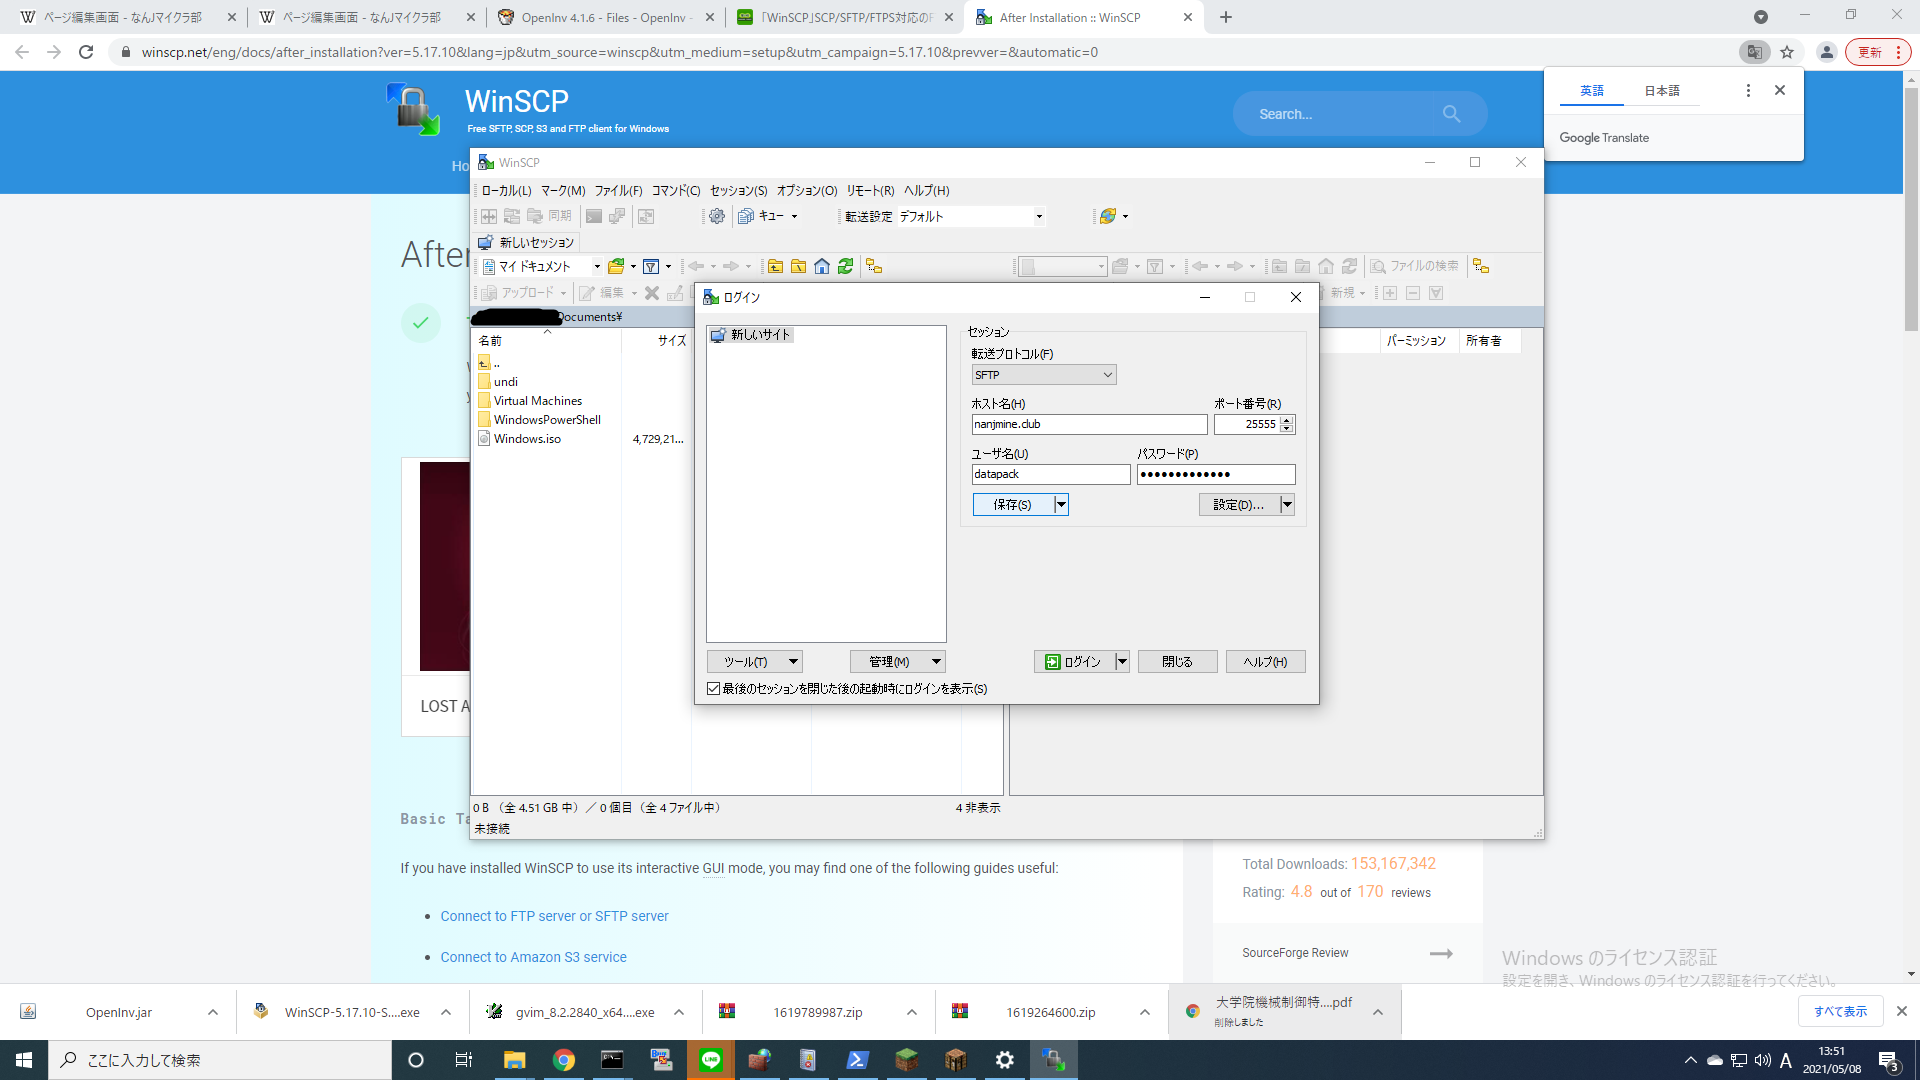Show all downloads button
The height and width of the screenshot is (1080, 1920).
(x=1840, y=1012)
